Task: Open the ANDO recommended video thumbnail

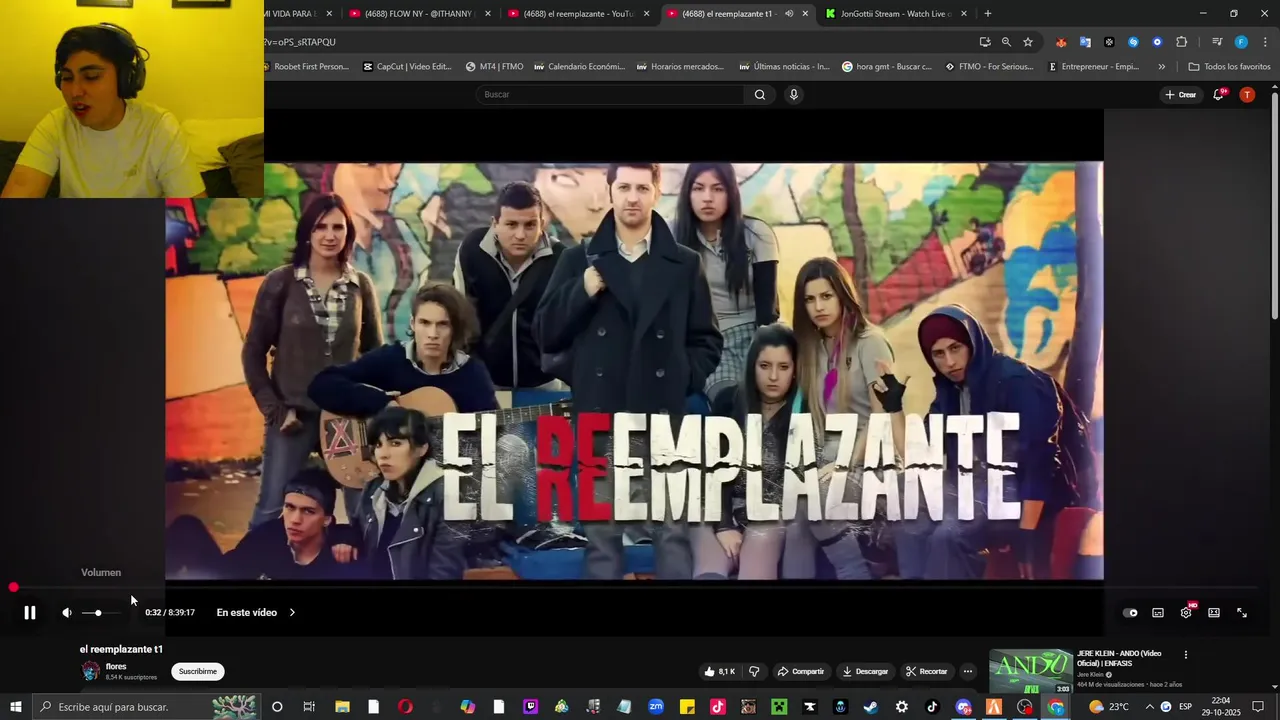Action: (x=1031, y=670)
